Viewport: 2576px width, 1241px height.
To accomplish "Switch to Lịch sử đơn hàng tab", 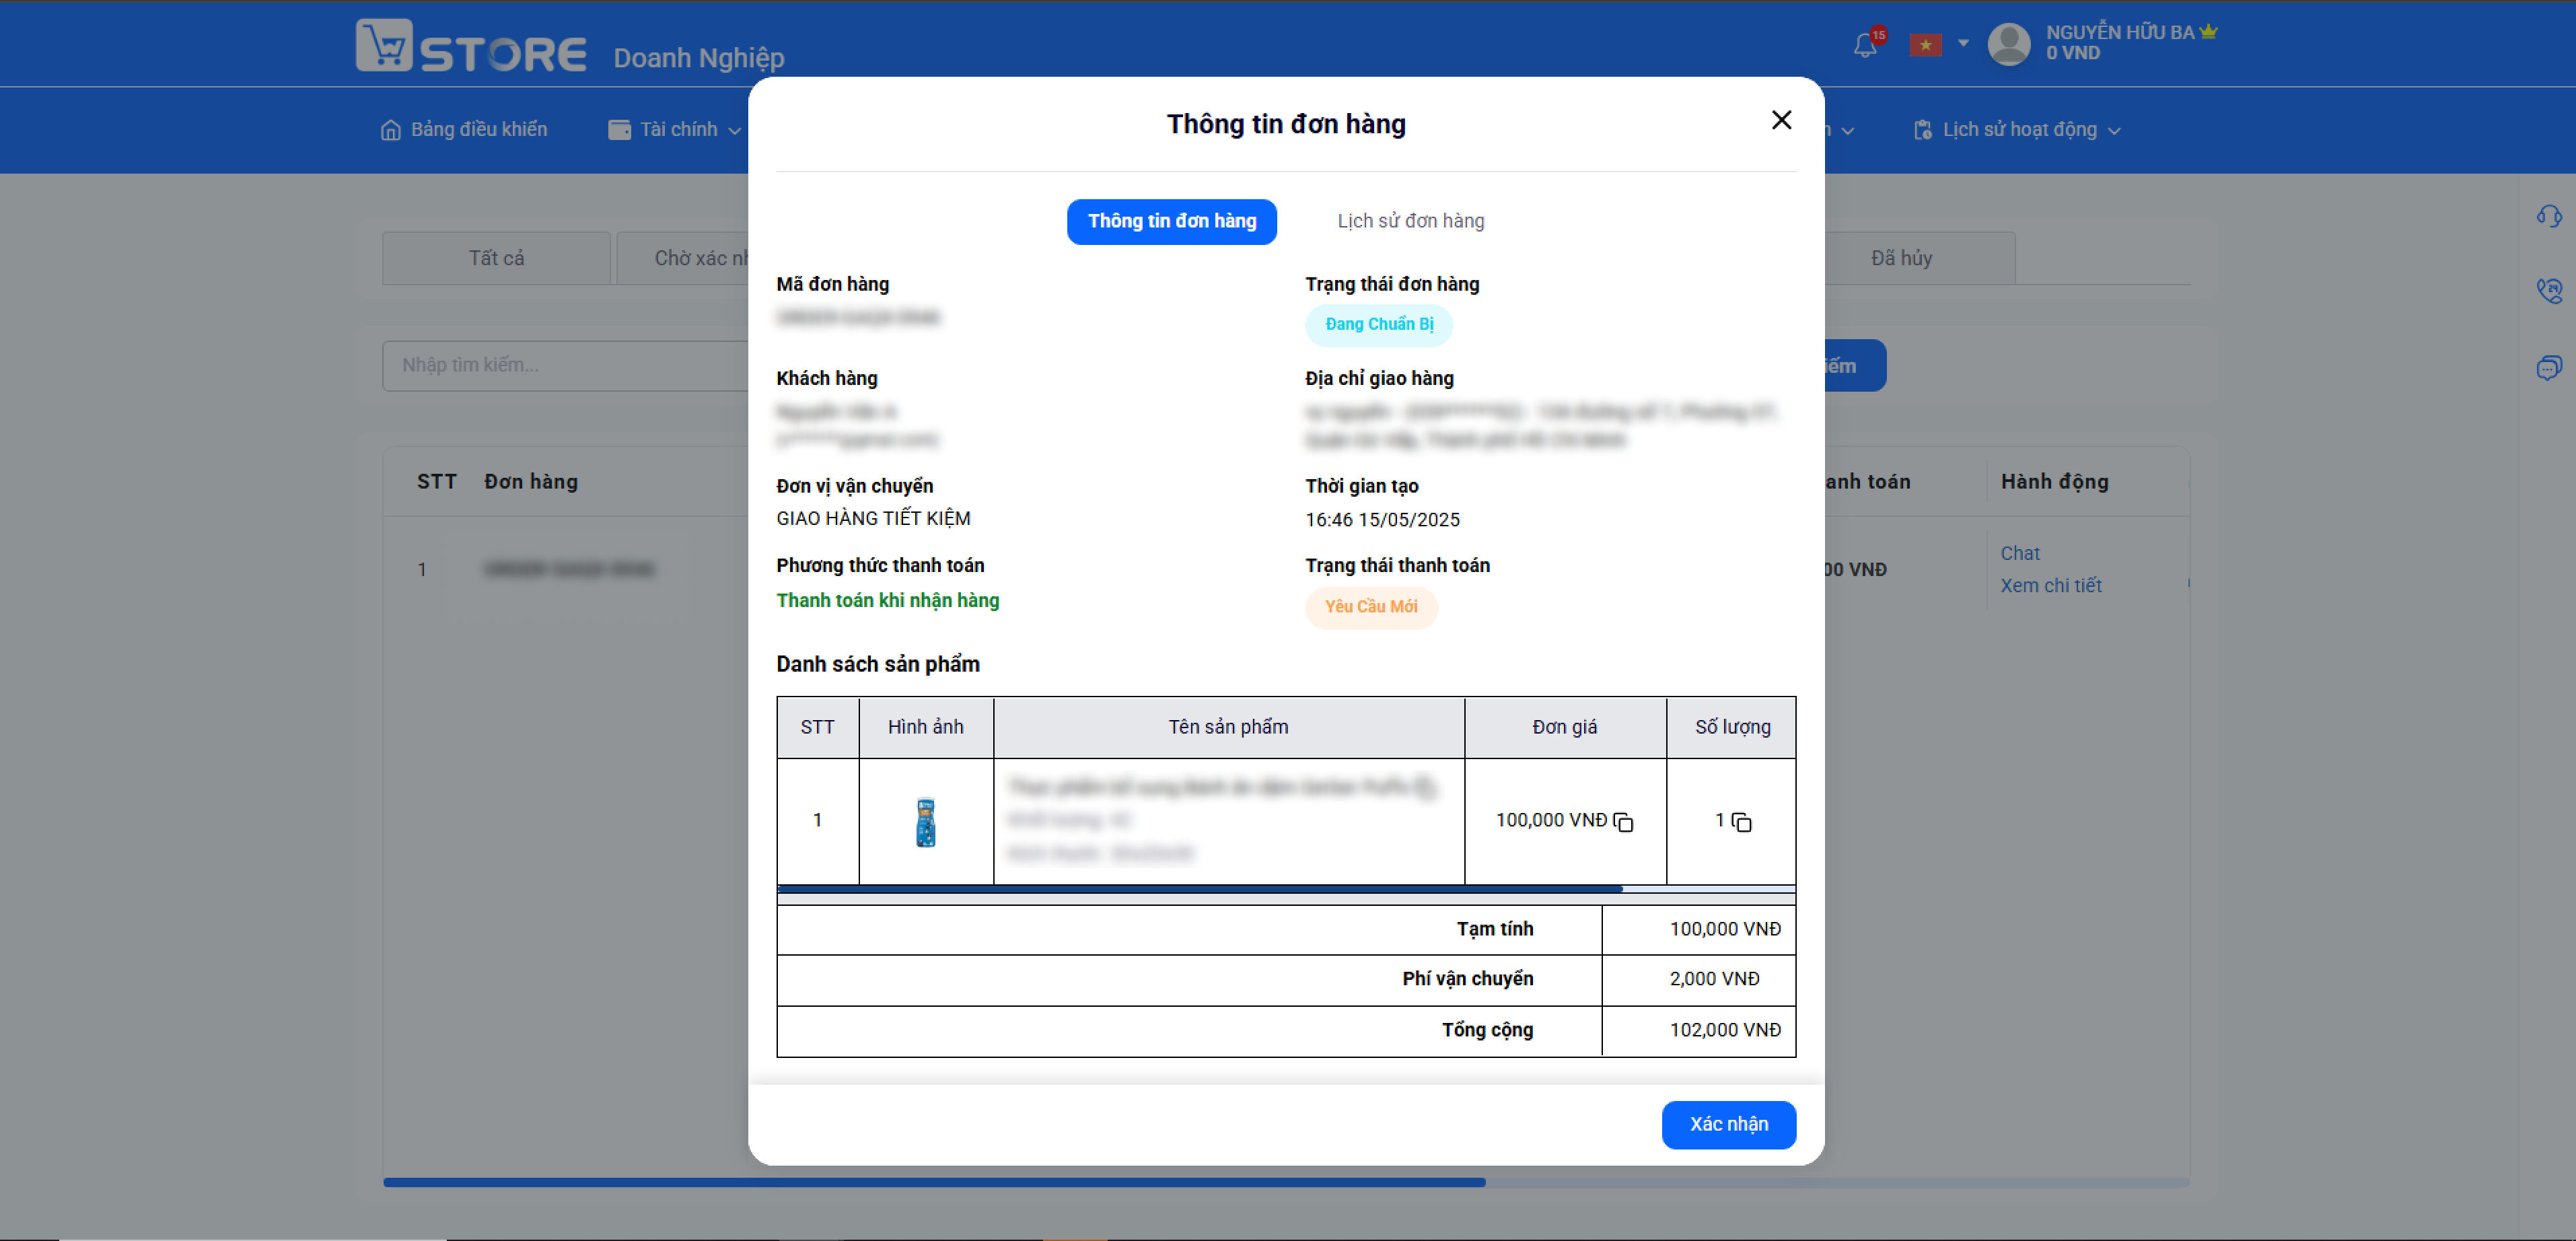I will (1411, 221).
